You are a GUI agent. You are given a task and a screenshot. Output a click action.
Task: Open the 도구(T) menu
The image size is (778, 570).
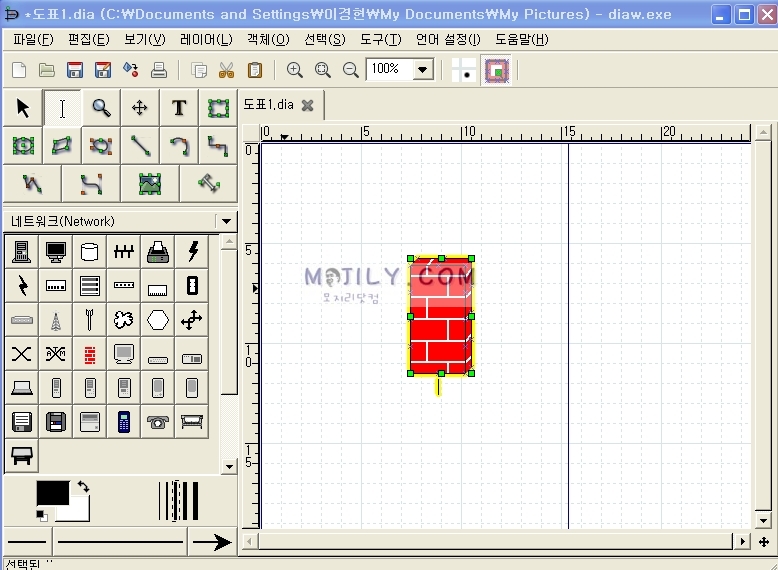click(381, 40)
